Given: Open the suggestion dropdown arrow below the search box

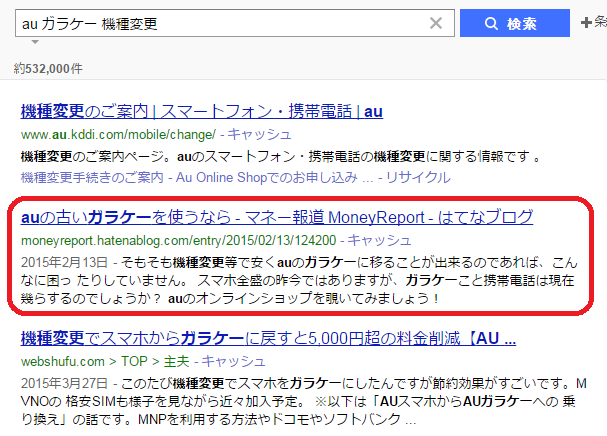Looking at the screenshot, I should 35,42.
